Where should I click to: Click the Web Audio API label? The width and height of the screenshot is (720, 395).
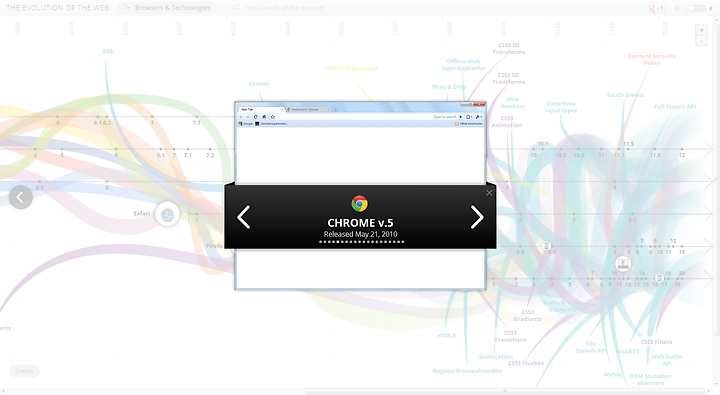pyautogui.click(x=666, y=360)
